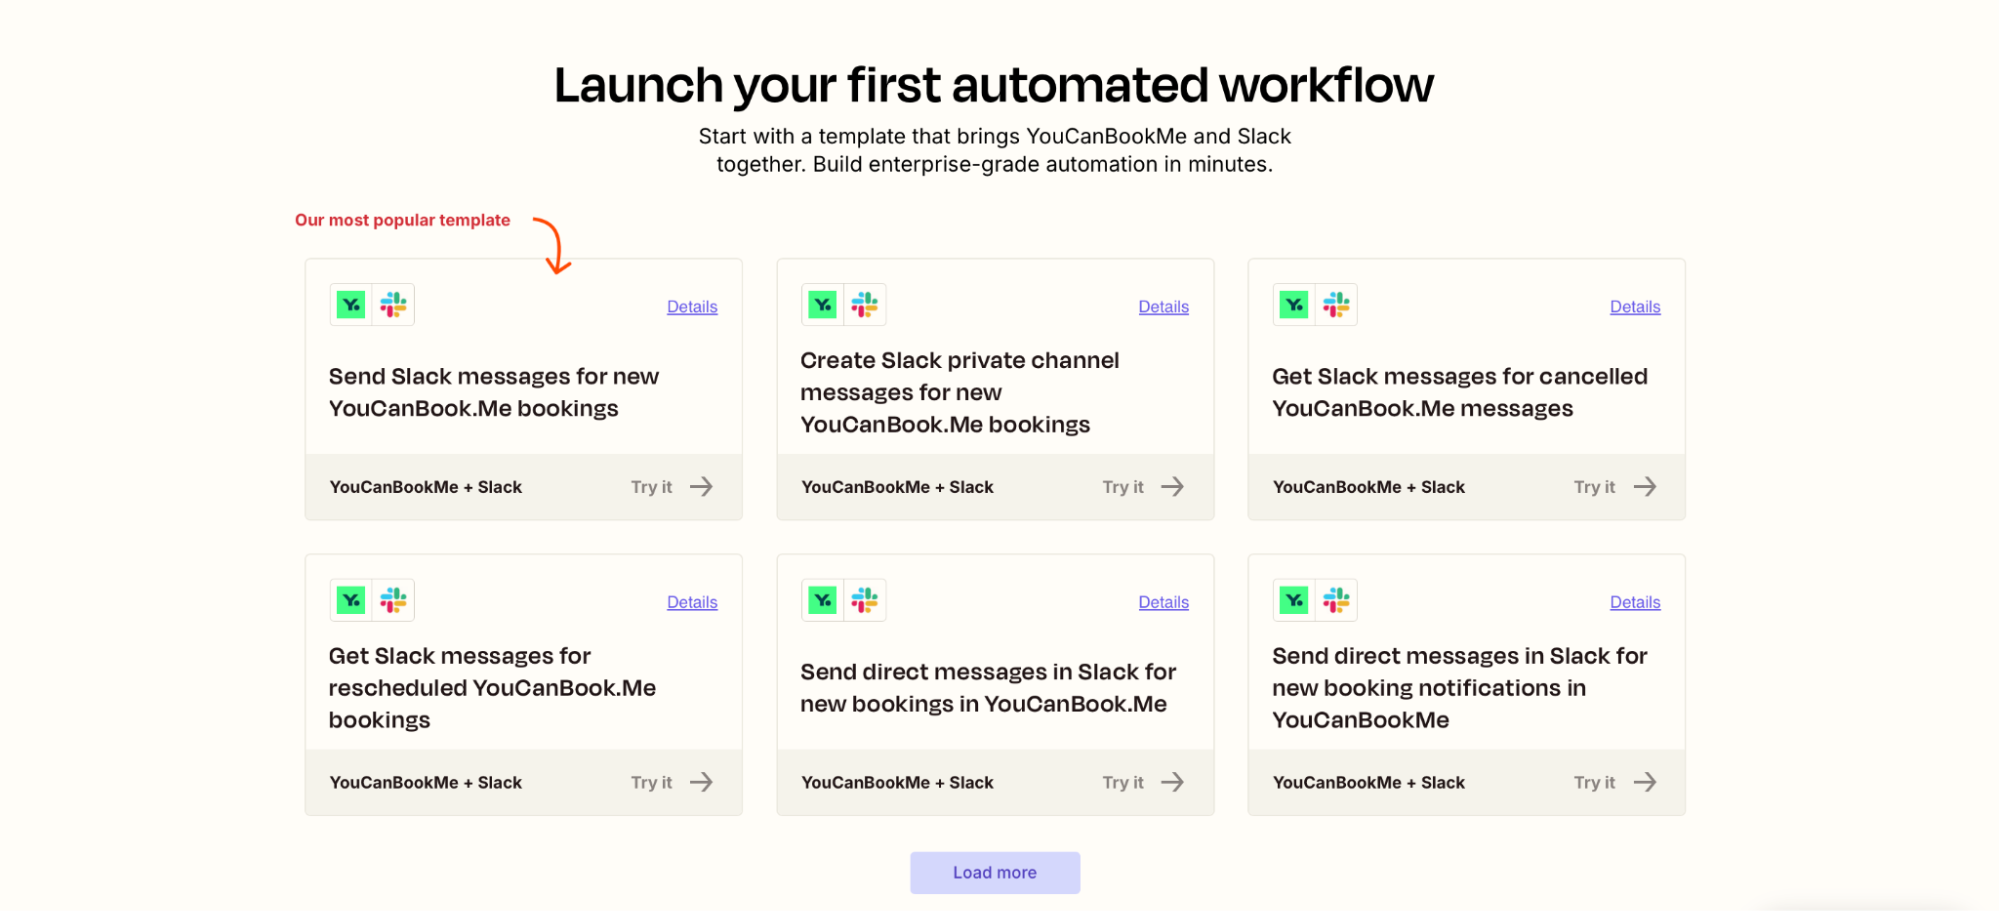The height and width of the screenshot is (911, 1999).
Task: View Details for the direct messages template
Action: pos(1163,601)
